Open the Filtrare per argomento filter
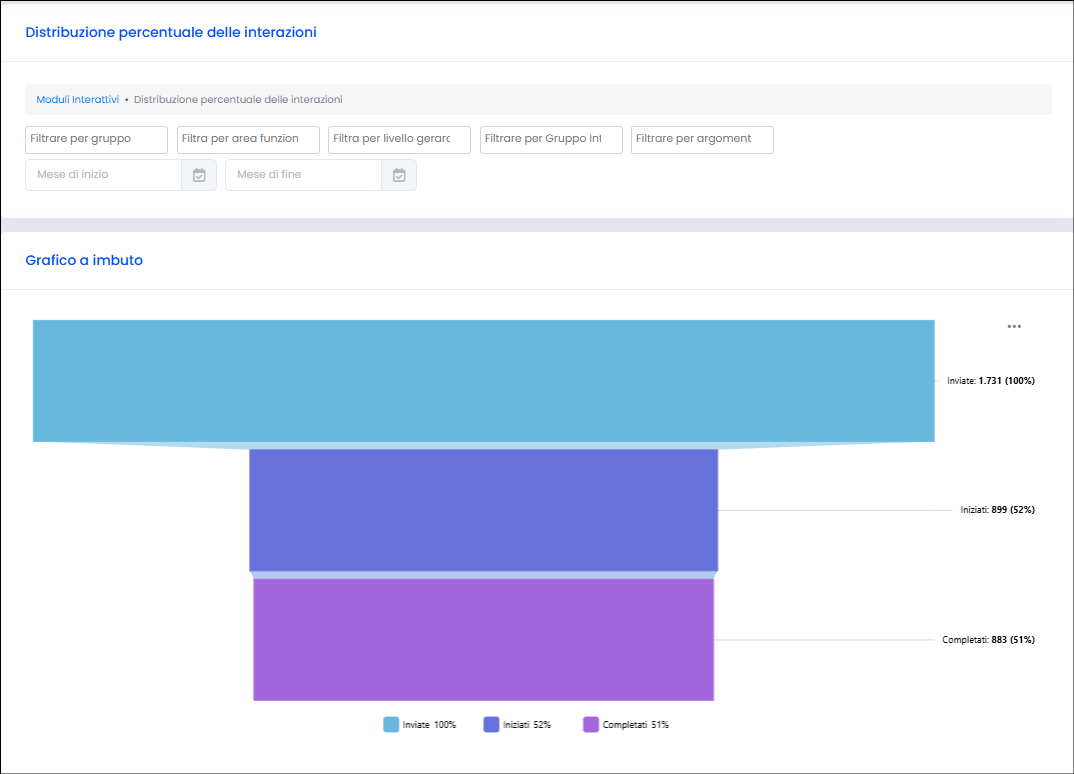The height and width of the screenshot is (774, 1074). tap(702, 140)
